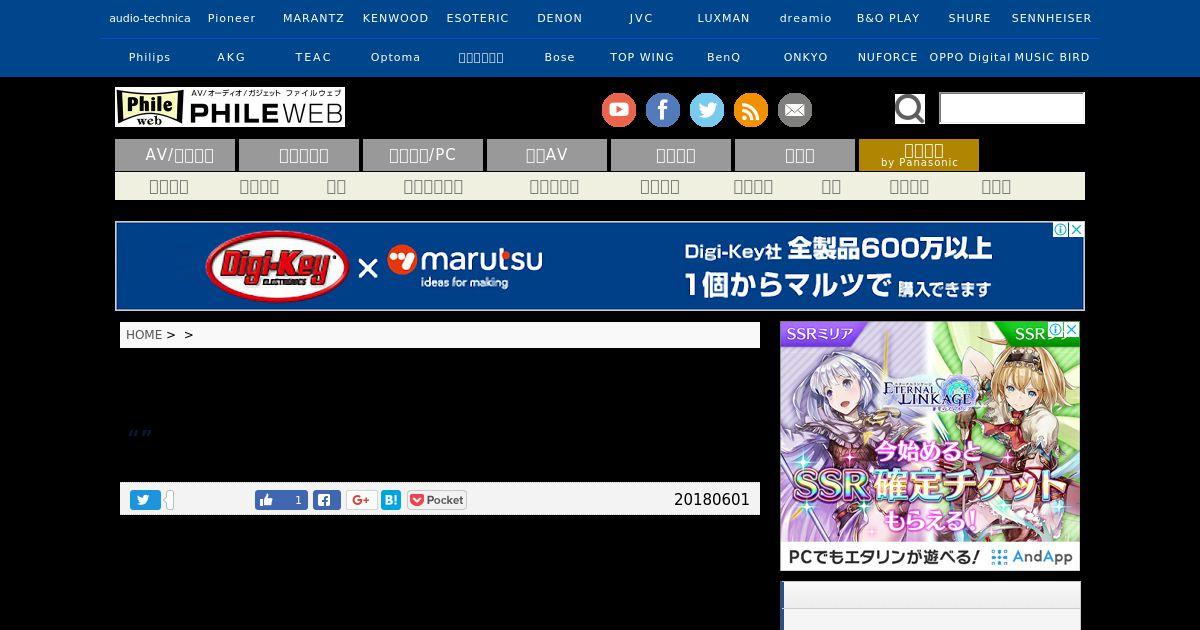Open the orange RSS feed icon

pyautogui.click(x=751, y=110)
